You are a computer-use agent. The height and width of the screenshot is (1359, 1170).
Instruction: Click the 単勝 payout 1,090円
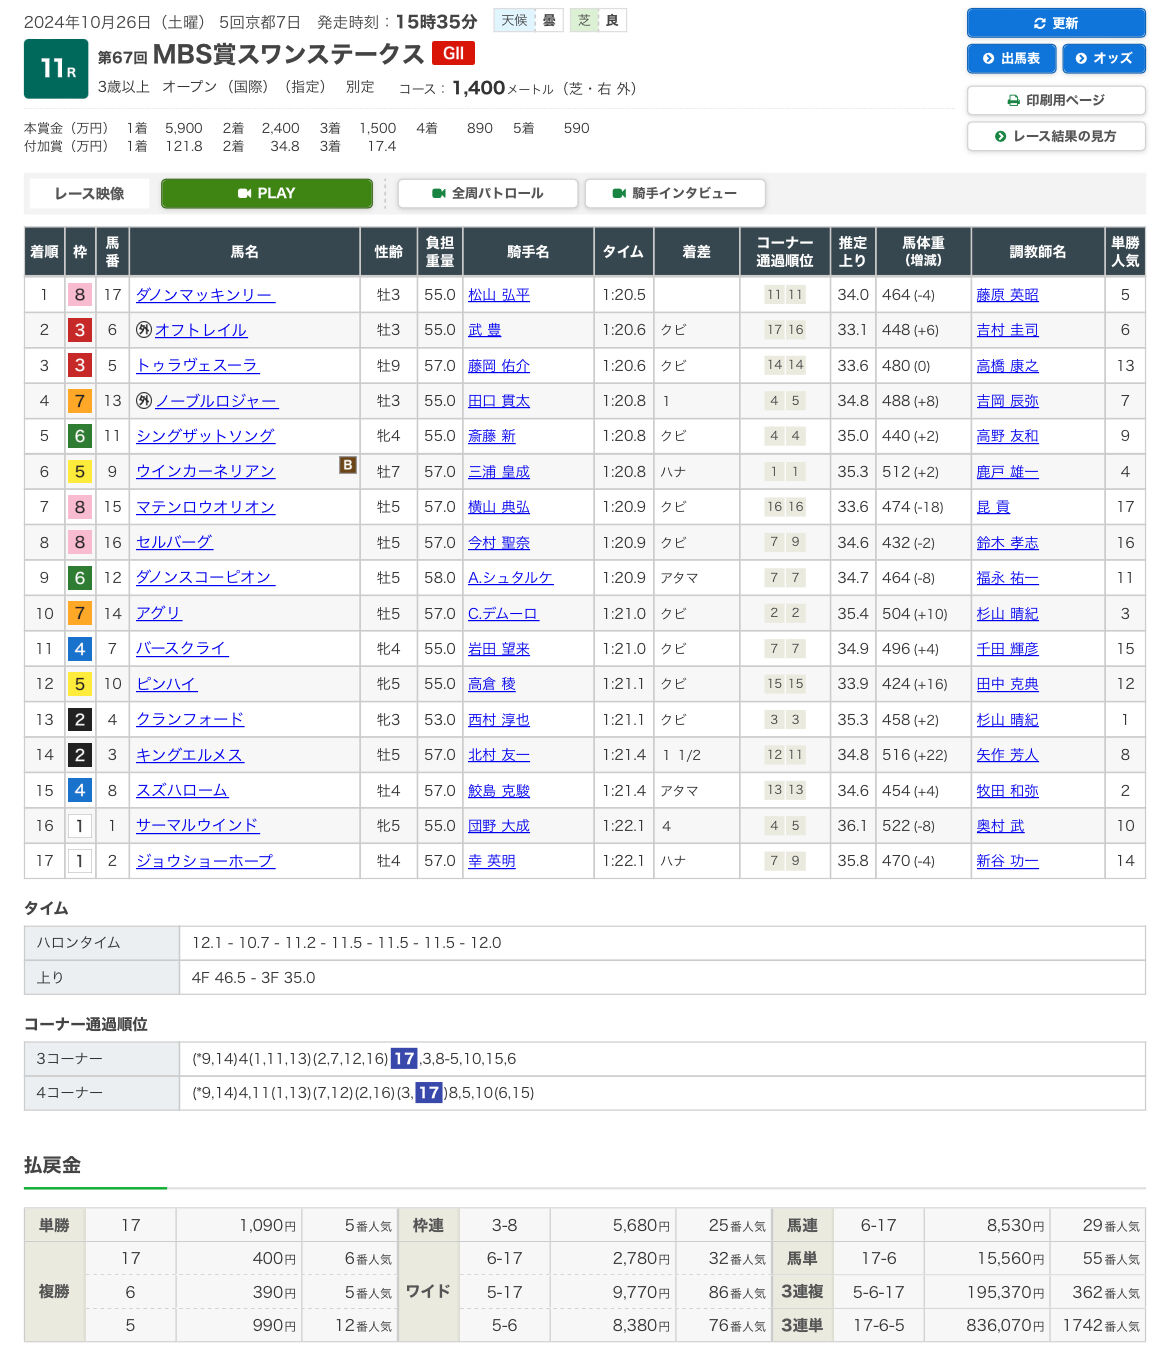click(267, 1226)
